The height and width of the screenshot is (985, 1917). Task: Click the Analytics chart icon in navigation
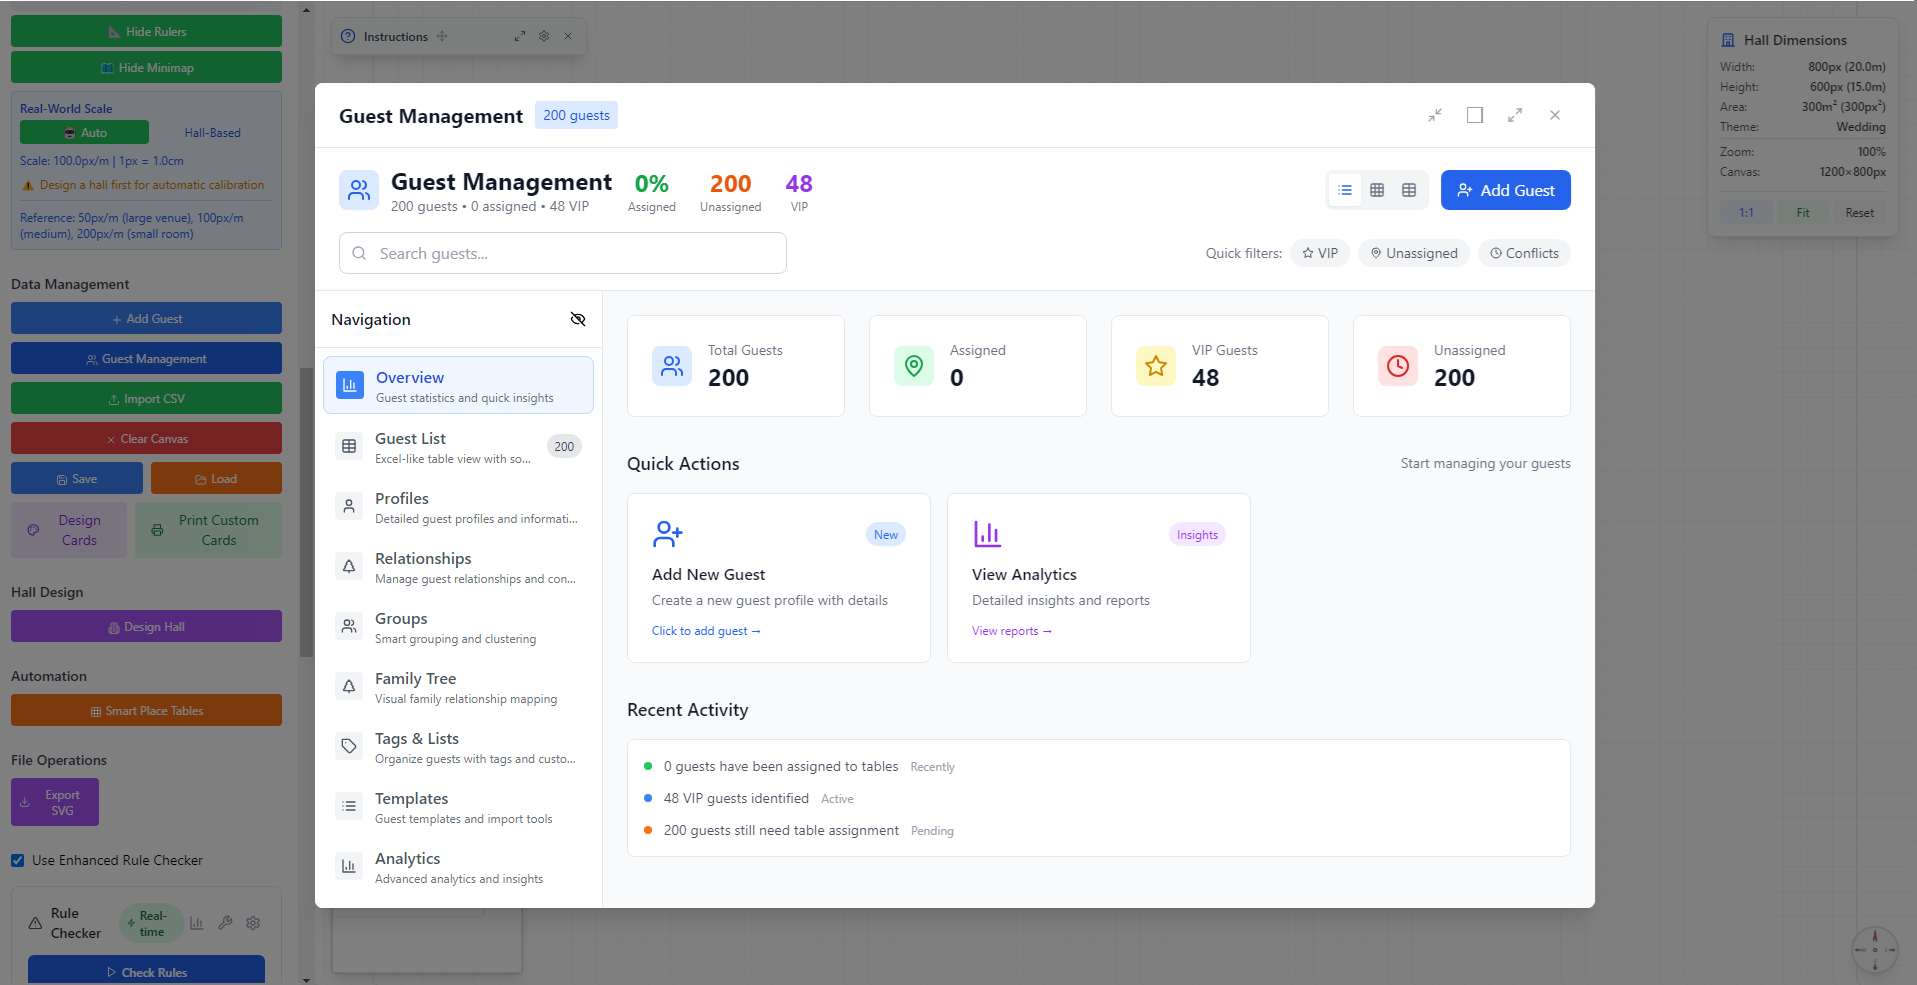coord(348,866)
